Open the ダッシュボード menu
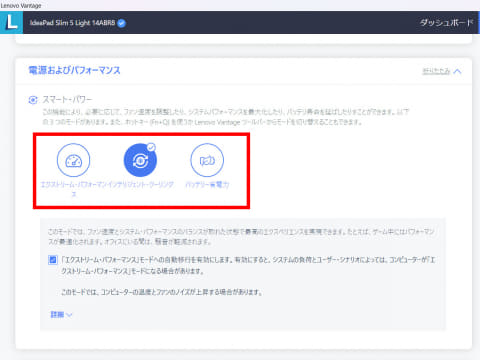480x360 pixels. pos(446,23)
